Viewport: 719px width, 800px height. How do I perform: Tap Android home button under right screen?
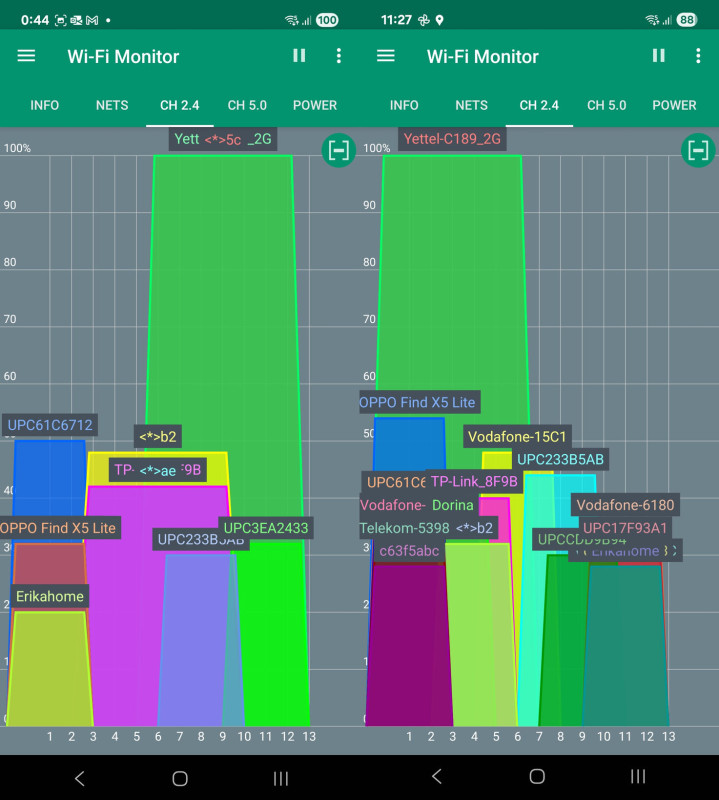(537, 777)
